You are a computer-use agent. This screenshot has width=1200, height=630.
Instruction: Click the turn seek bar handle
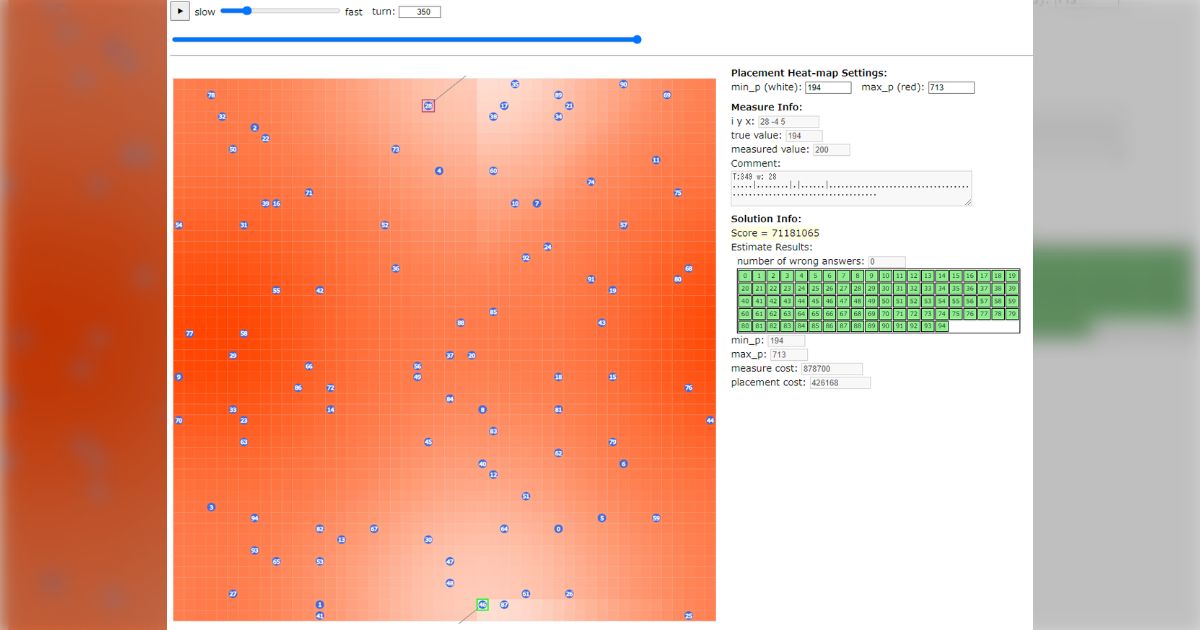[x=637, y=40]
